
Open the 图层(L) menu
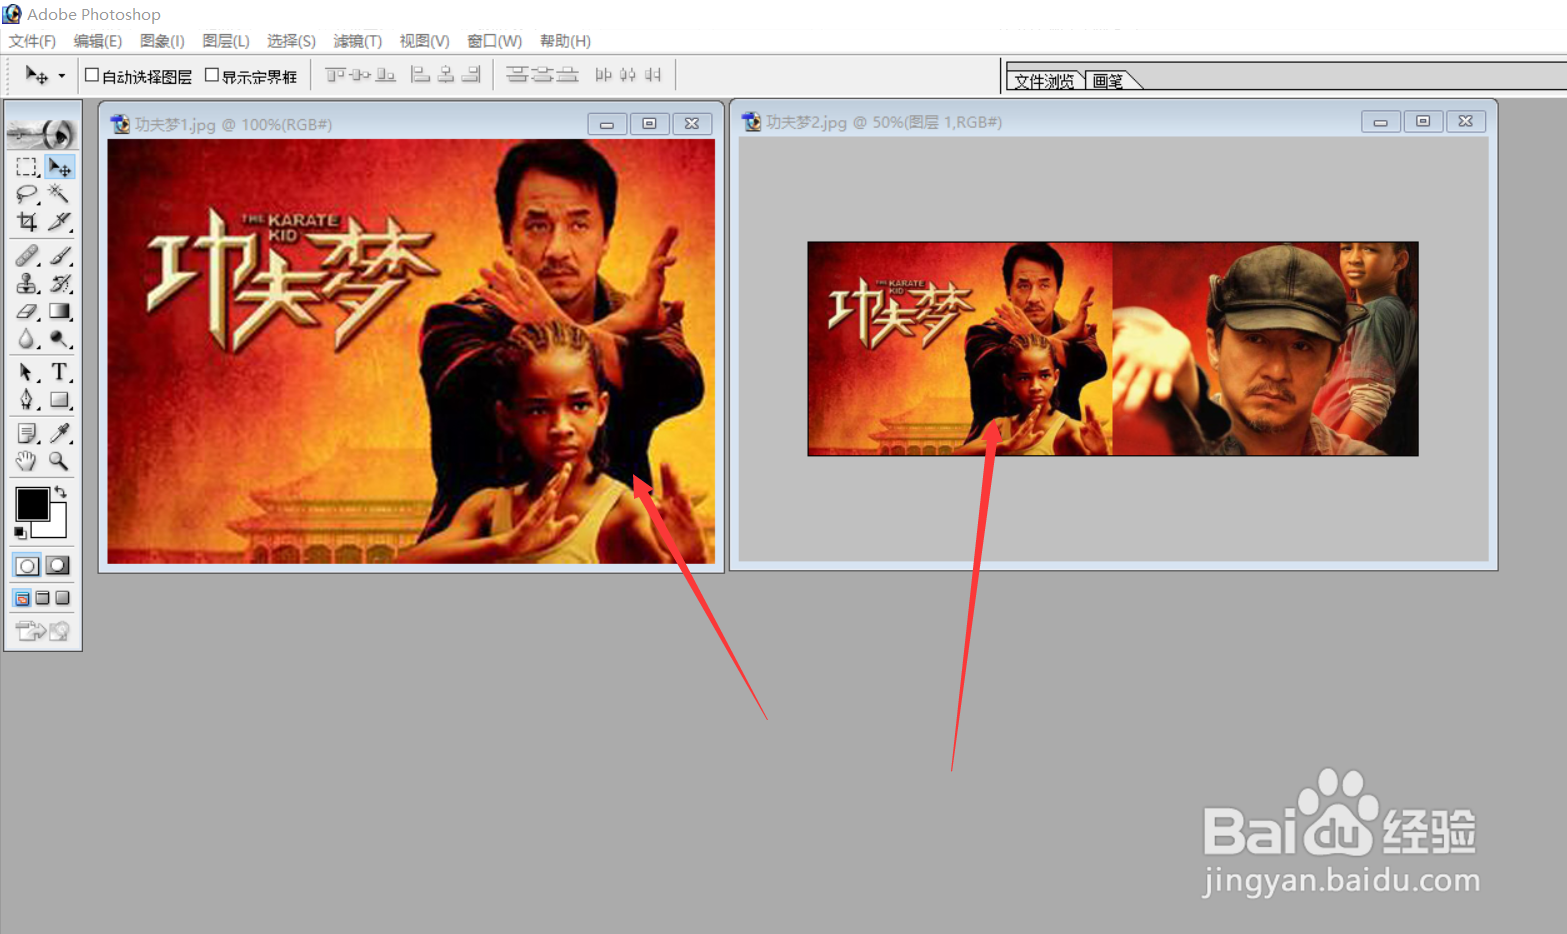(x=226, y=41)
